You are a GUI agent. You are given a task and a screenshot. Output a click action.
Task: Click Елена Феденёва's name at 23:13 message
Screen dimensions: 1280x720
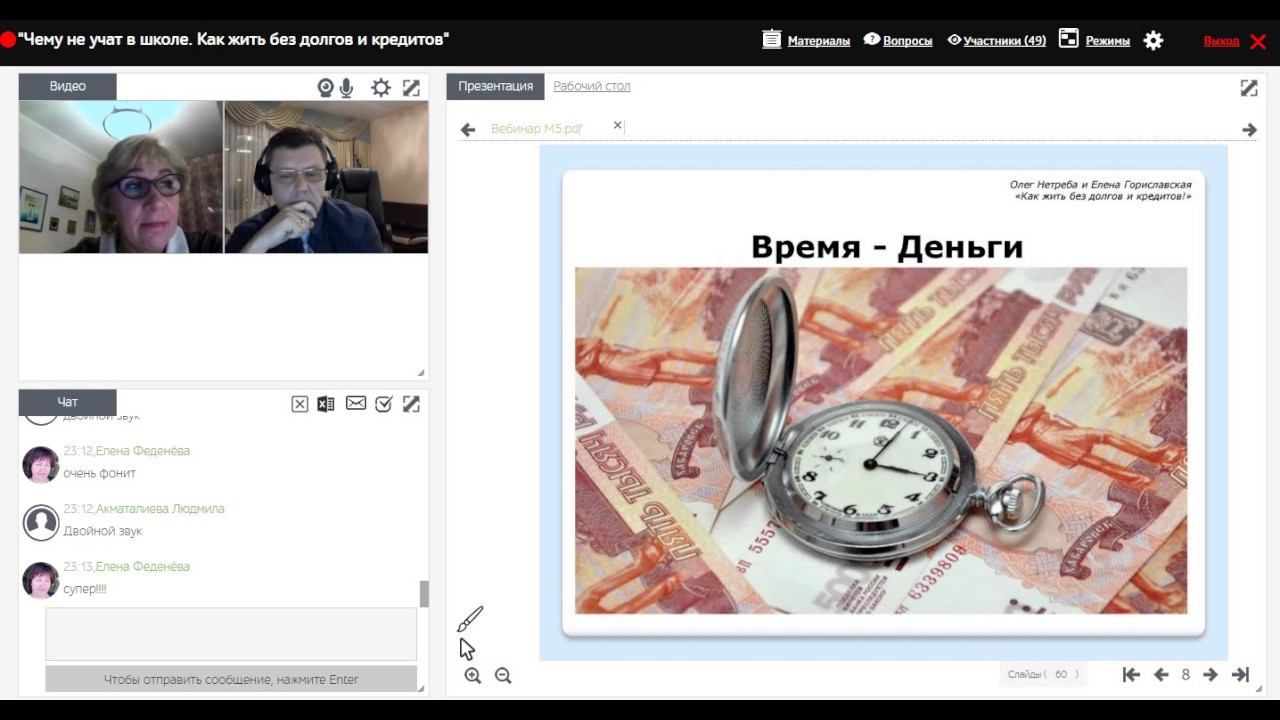click(x=143, y=567)
